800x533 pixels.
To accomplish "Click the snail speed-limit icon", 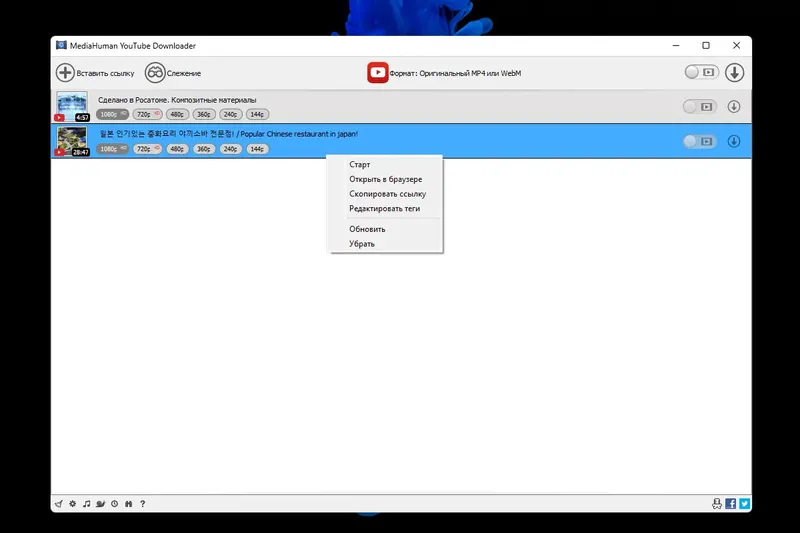I will [101, 504].
